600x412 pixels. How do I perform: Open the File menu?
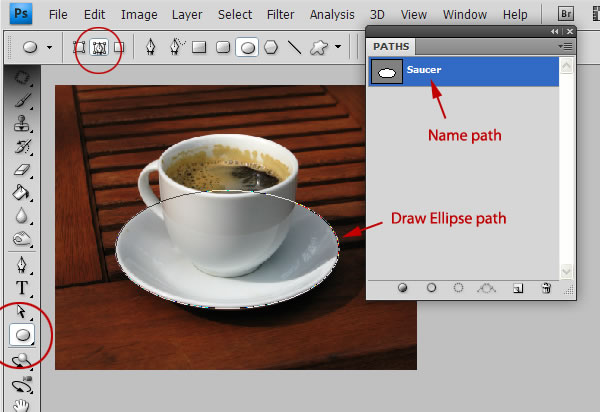tap(58, 15)
